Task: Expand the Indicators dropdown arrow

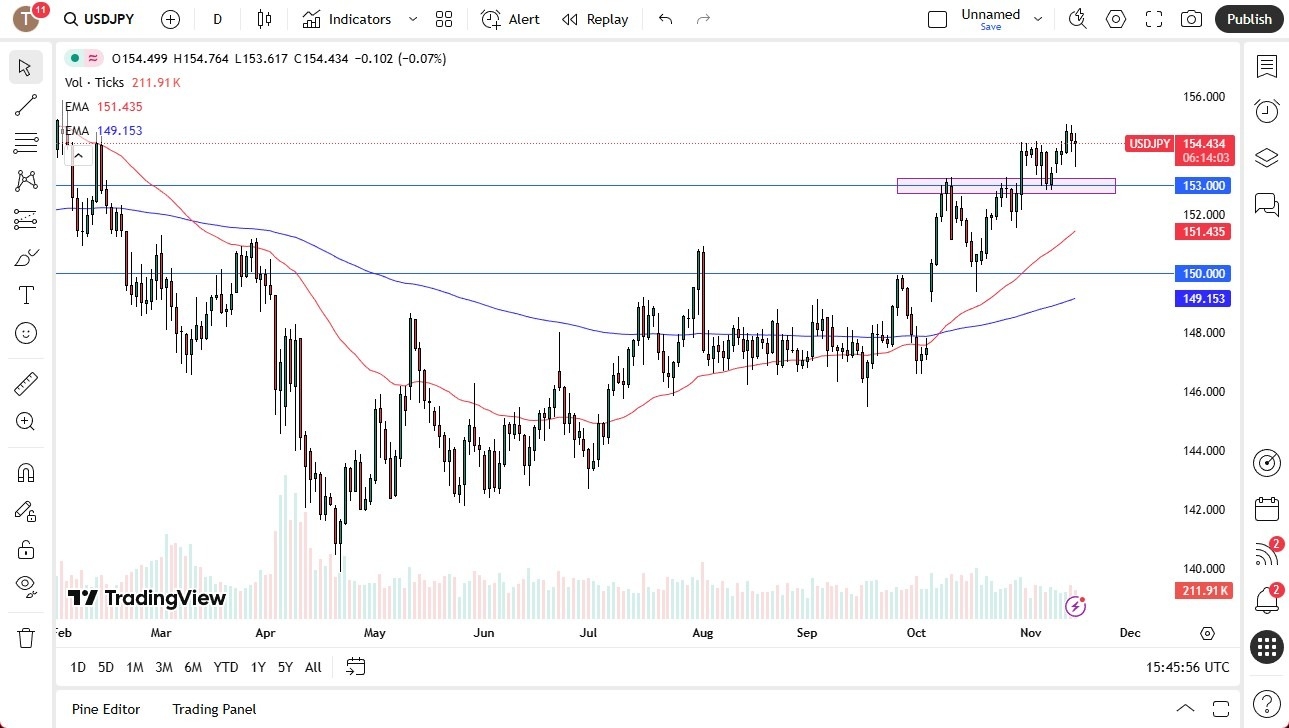Action: coord(411,18)
